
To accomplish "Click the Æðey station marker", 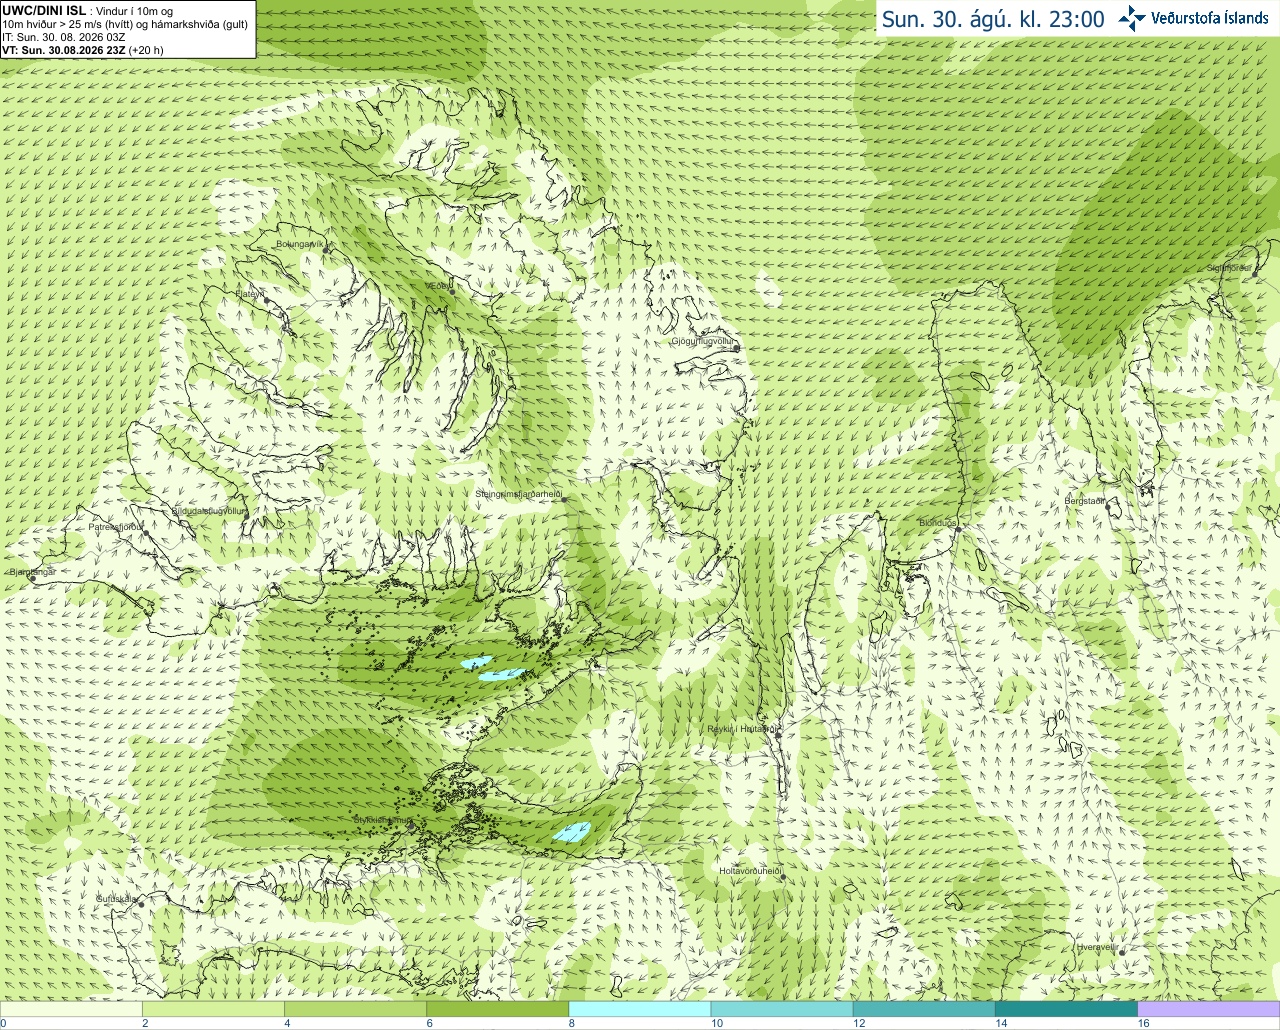I will (452, 291).
